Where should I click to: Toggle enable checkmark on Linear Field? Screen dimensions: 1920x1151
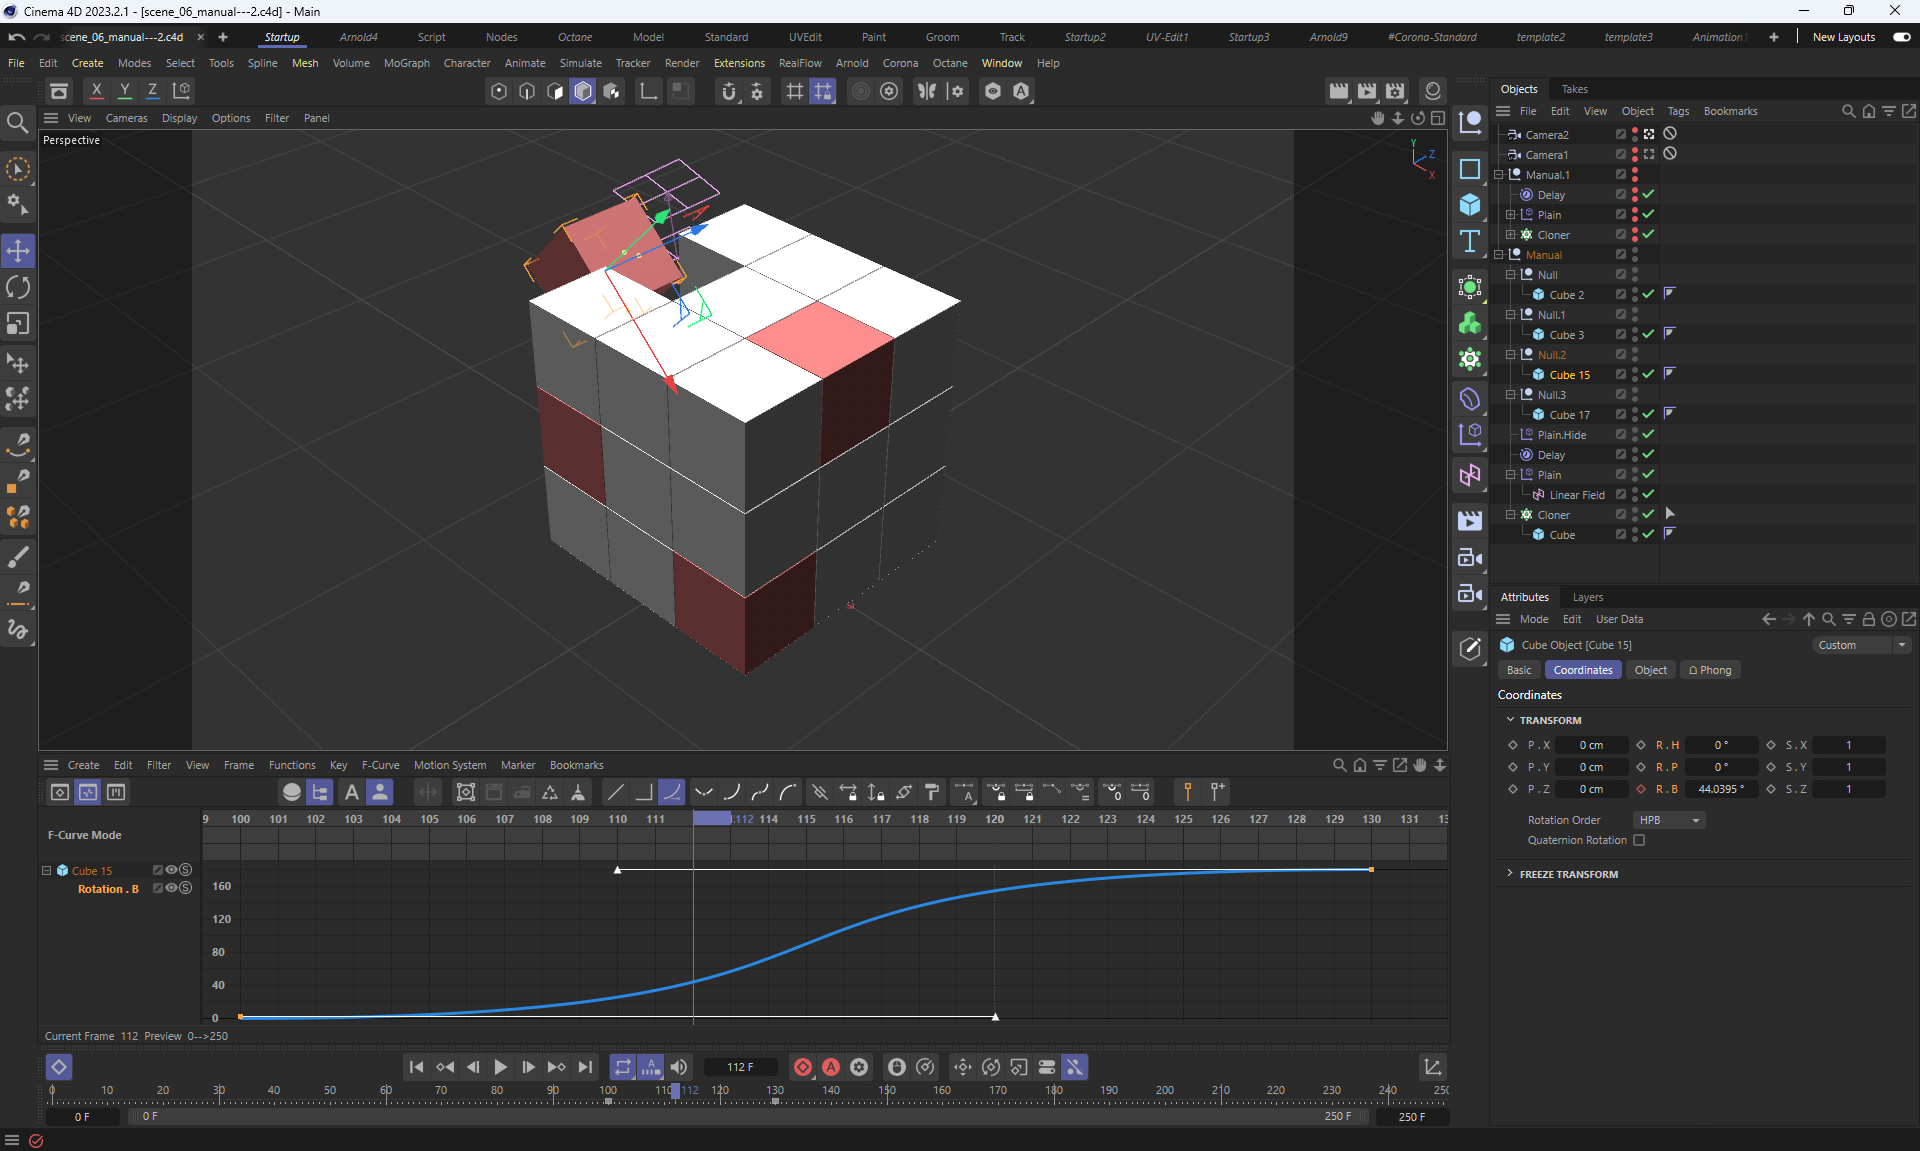pos(1648,494)
